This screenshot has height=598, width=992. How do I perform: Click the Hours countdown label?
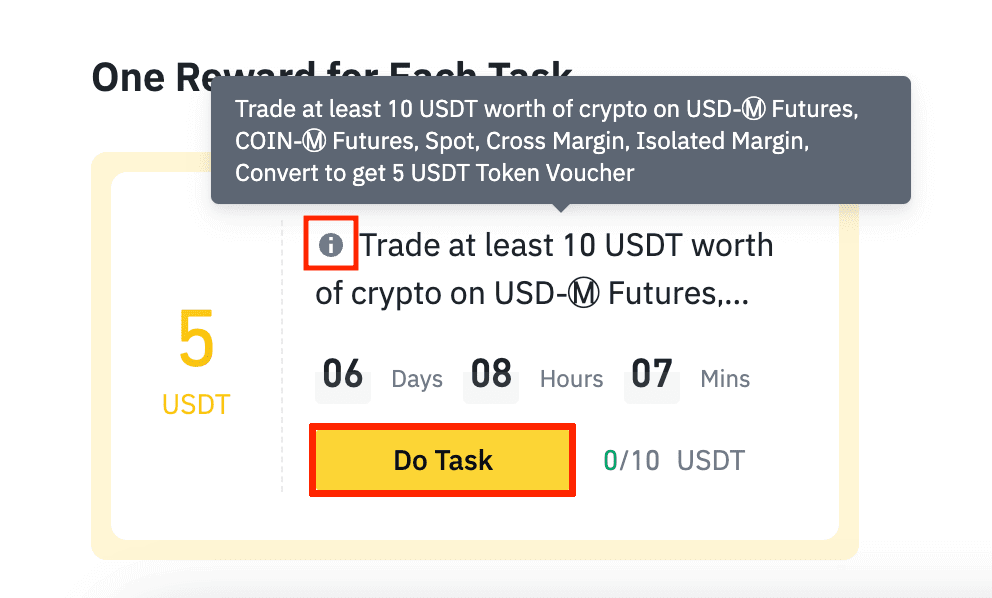pos(571,379)
